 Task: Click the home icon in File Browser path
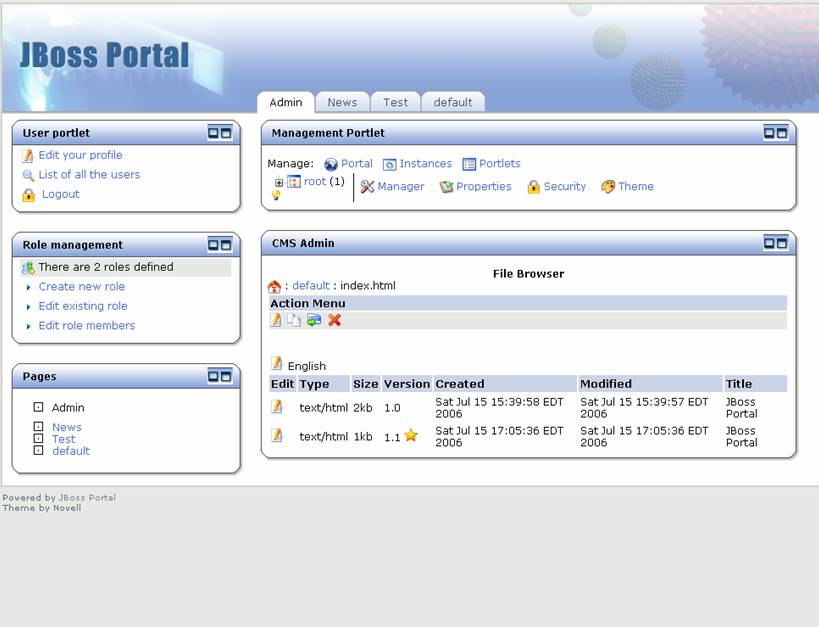(x=274, y=286)
